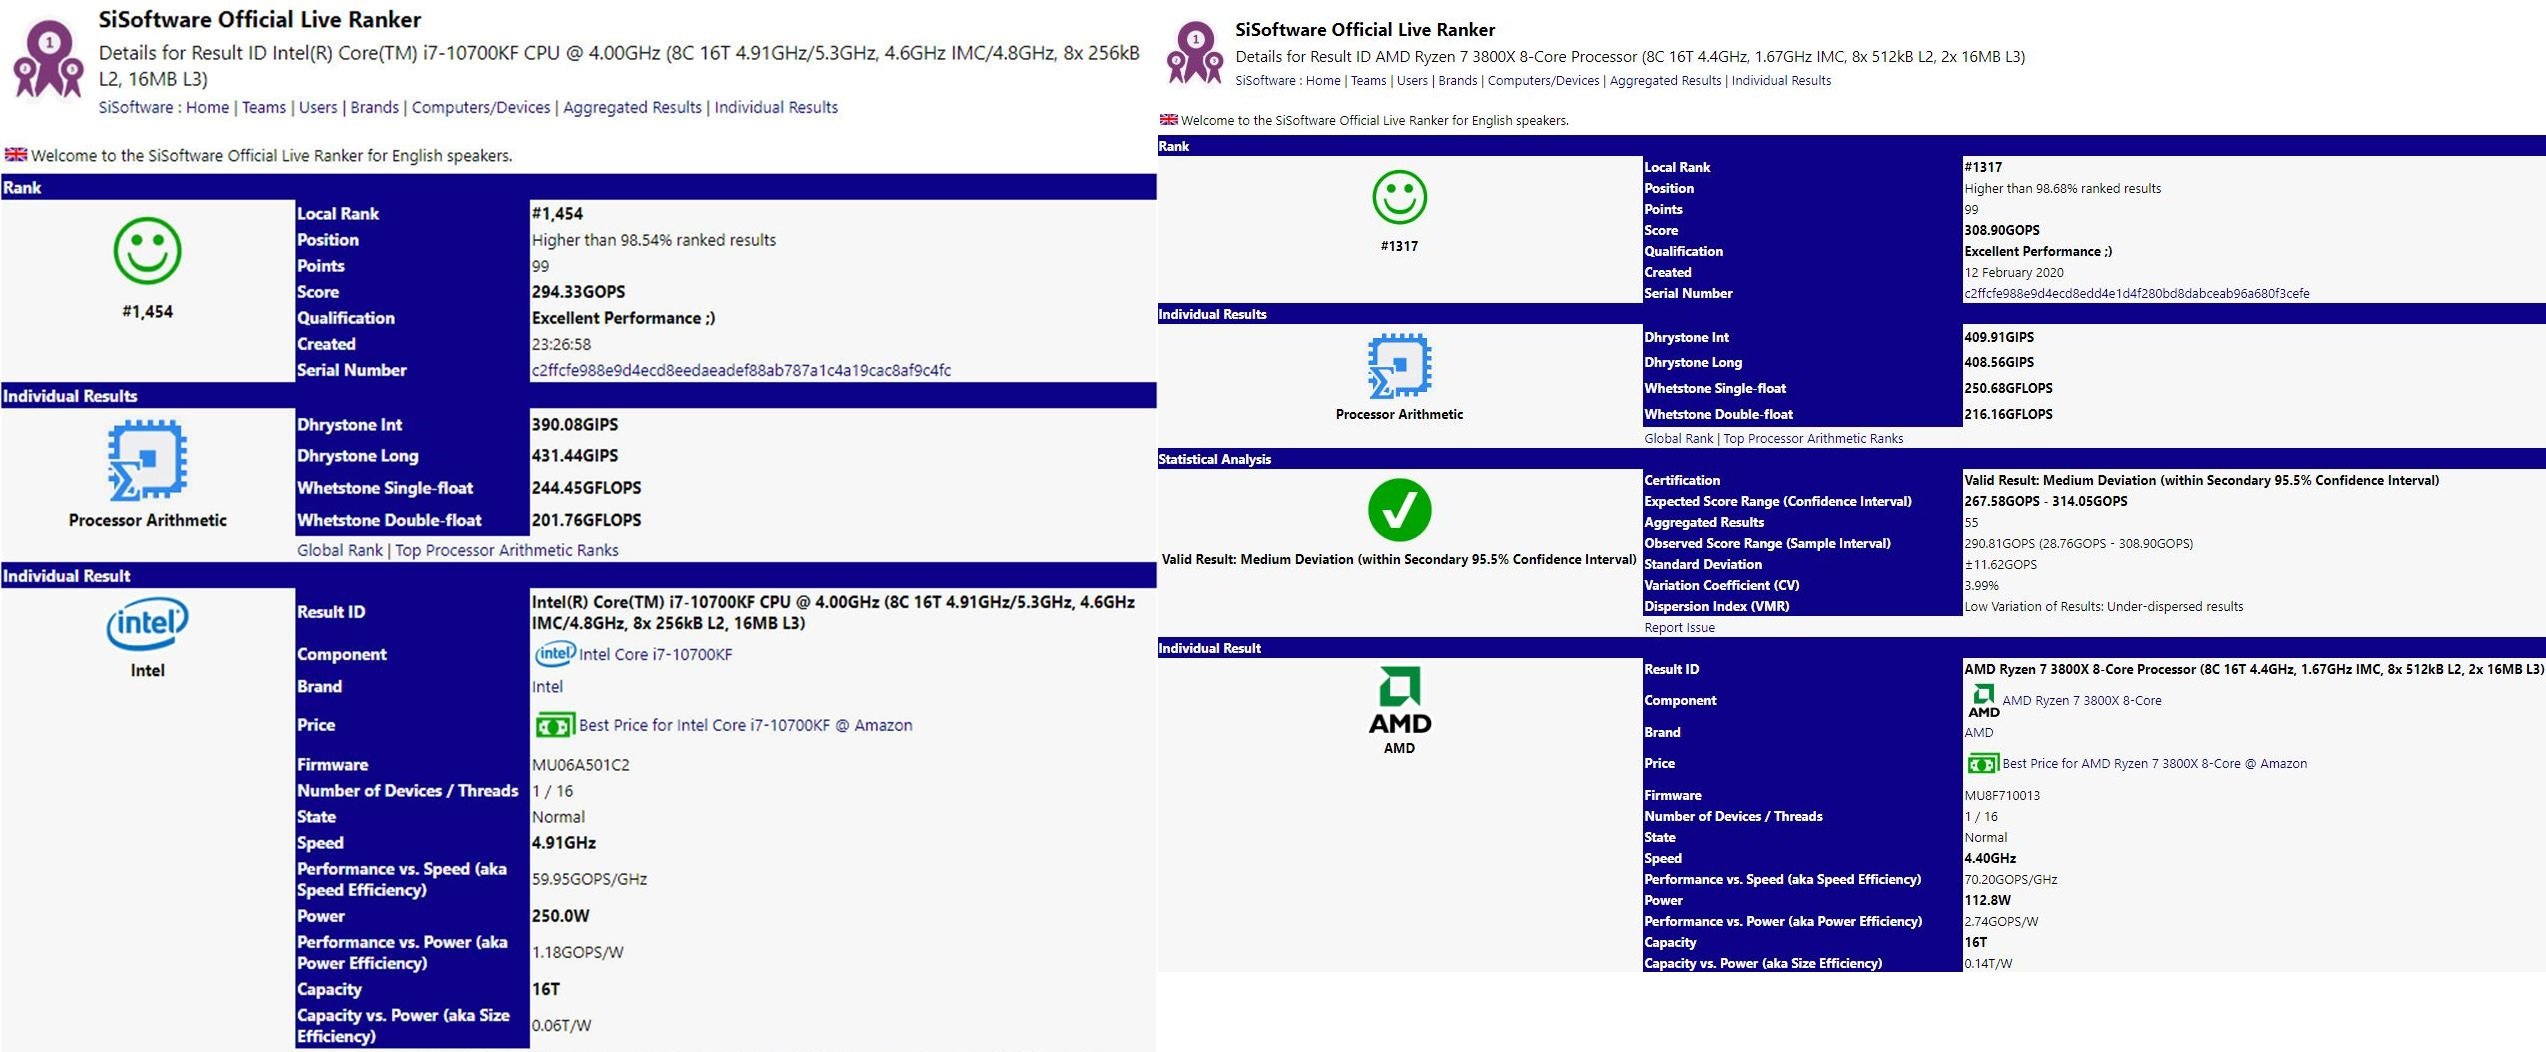Open serial number link ending 19cac8af9c4fc
Image resolution: width=2546 pixels, height=1052 pixels.
(741, 370)
